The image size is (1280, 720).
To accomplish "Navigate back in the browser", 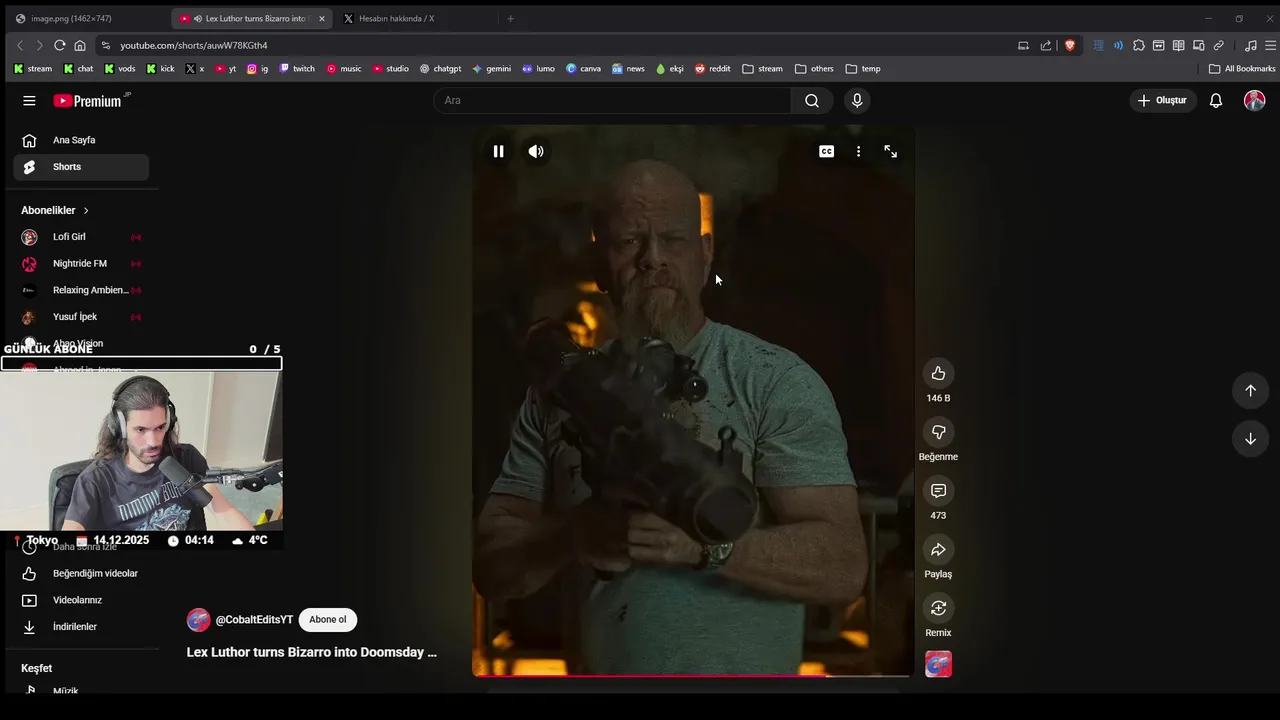I will point(20,45).
